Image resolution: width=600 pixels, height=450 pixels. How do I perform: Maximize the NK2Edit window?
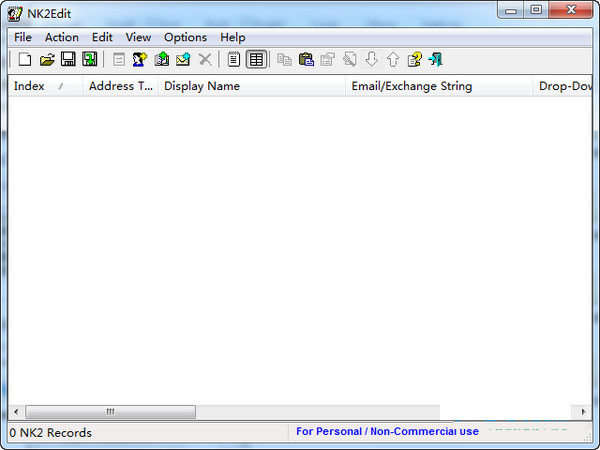(x=536, y=10)
